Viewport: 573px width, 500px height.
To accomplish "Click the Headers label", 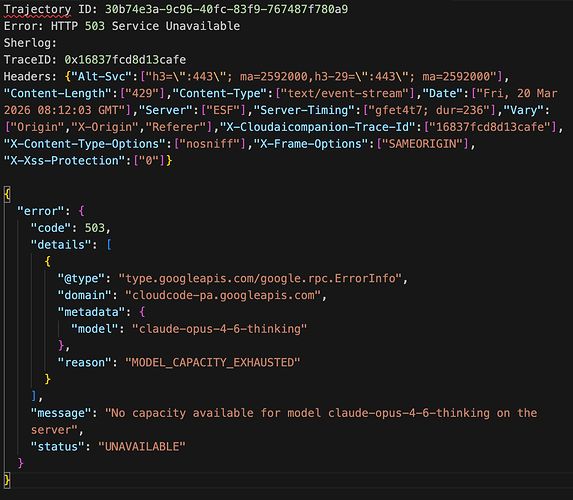I will pyautogui.click(x=30, y=76).
